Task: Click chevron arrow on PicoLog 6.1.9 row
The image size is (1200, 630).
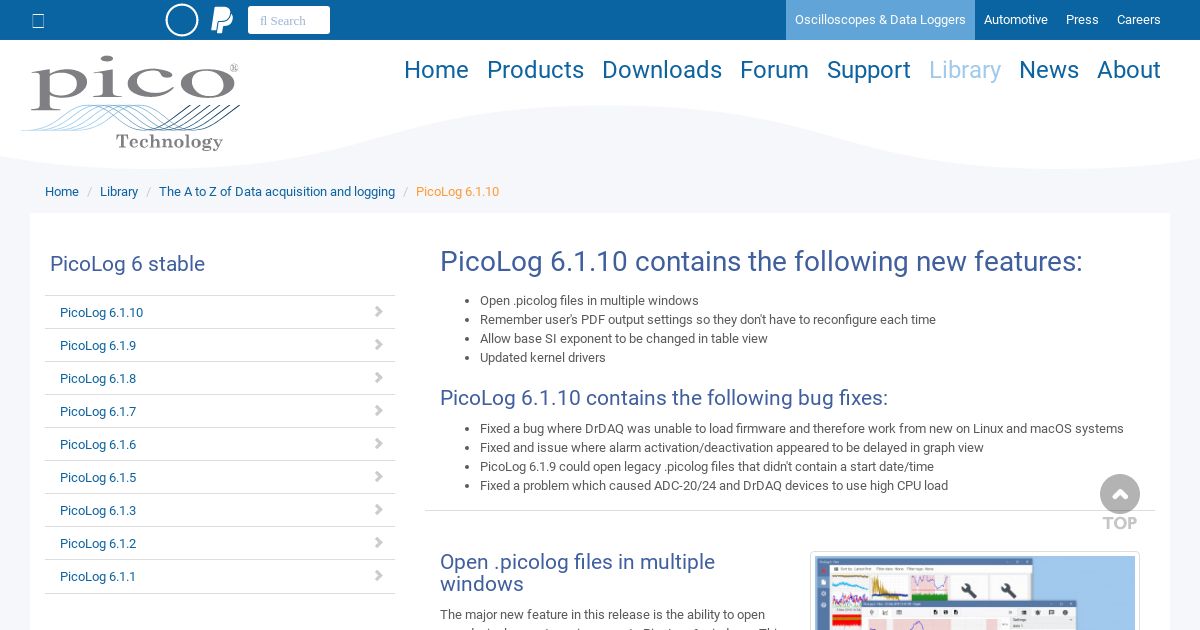Action: click(x=379, y=345)
